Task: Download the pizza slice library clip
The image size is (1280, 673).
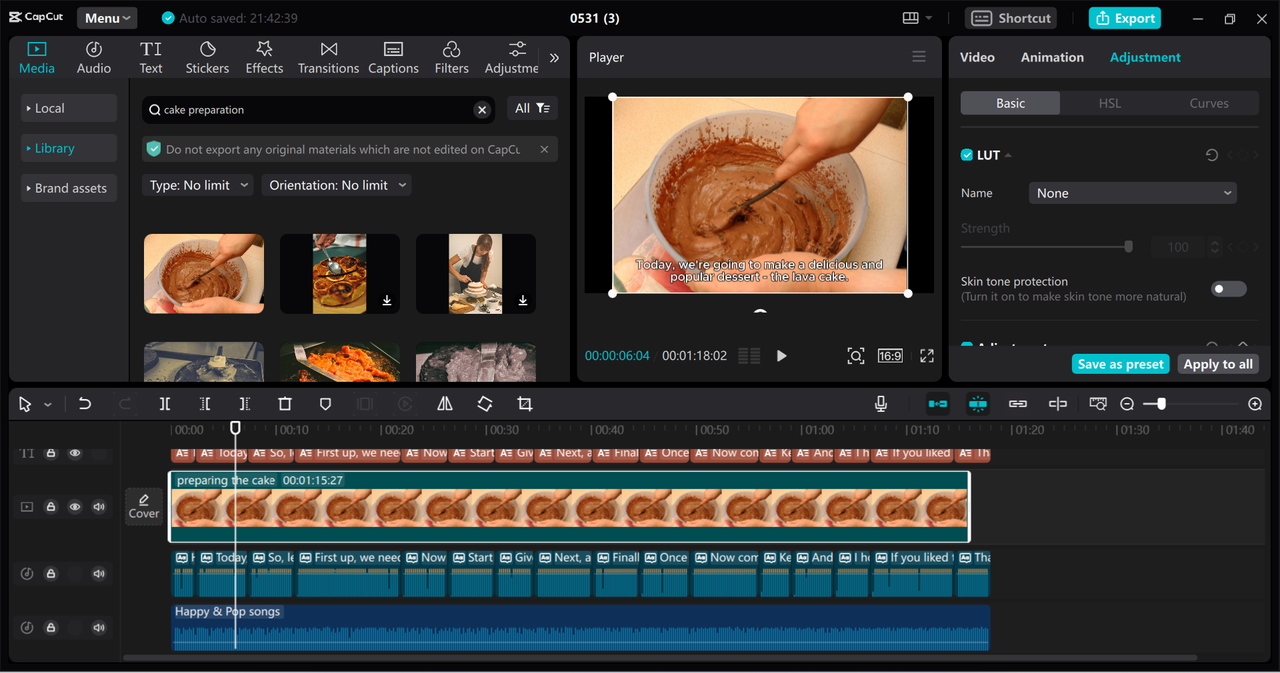Action: pyautogui.click(x=387, y=300)
